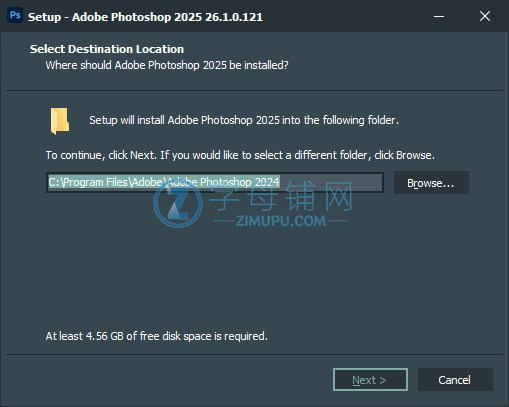Image resolution: width=509 pixels, height=407 pixels.
Task: Click the 'Select Destination Location' heading
Action: (x=107, y=49)
